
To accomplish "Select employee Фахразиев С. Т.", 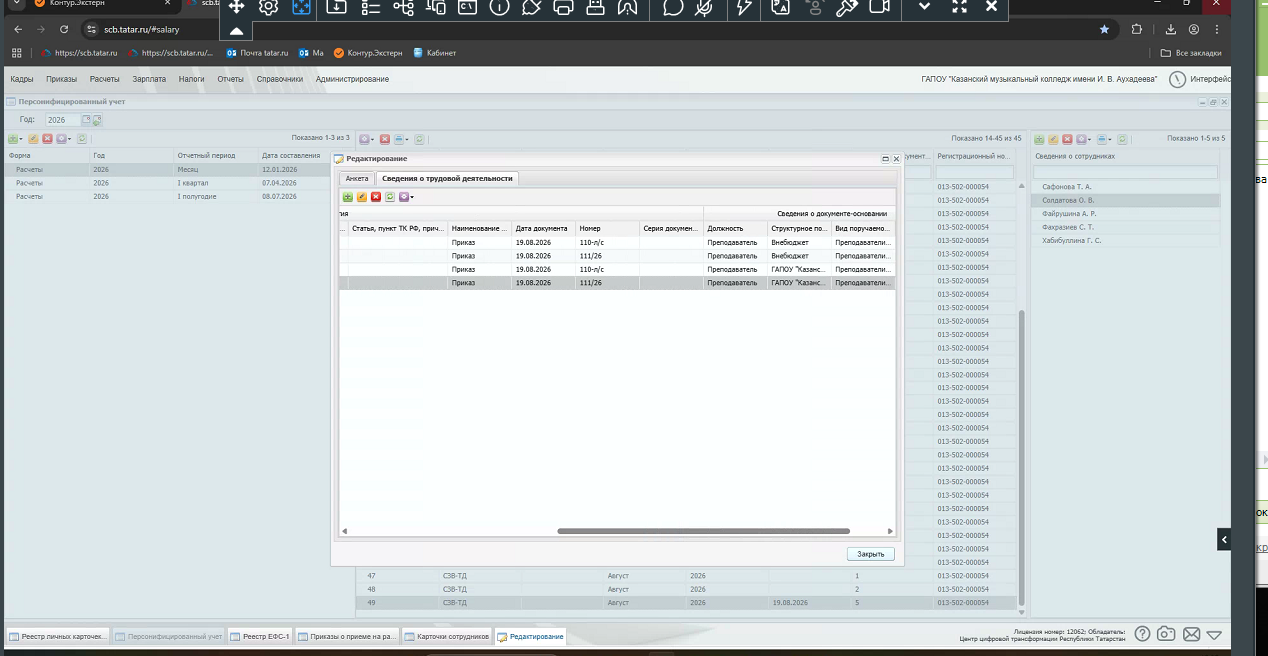I will (x=1125, y=227).
